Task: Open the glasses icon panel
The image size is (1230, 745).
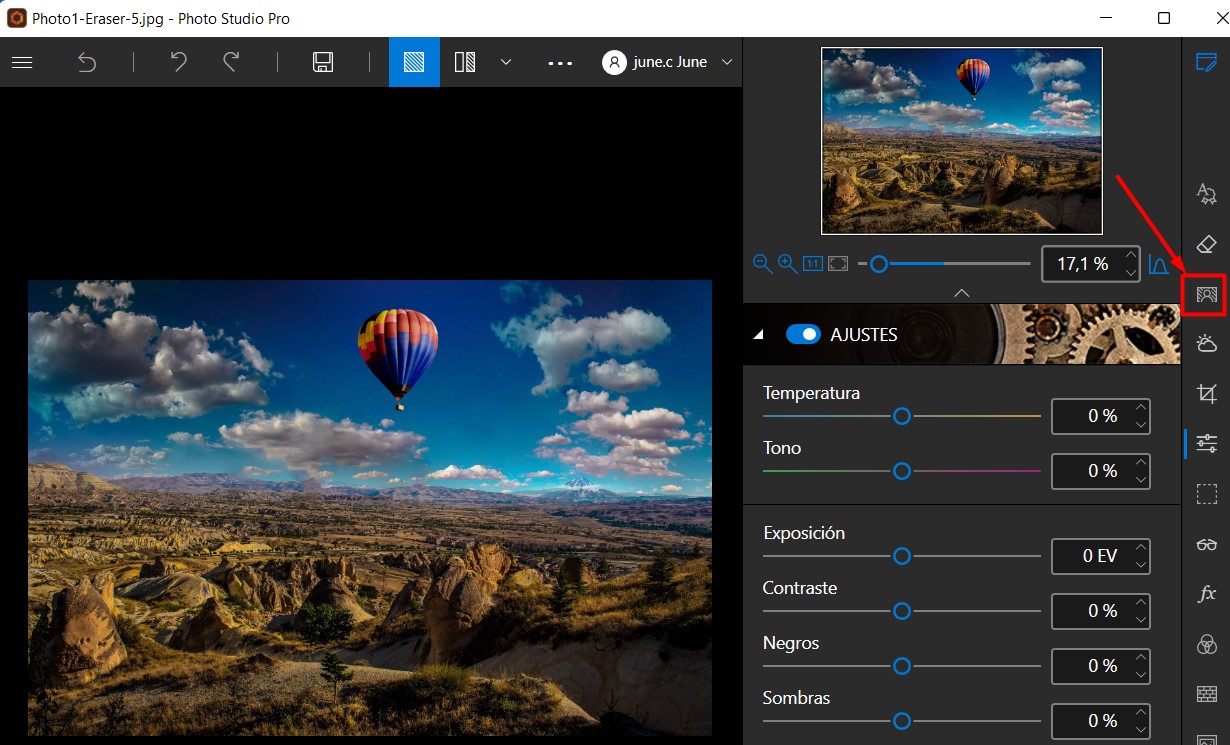Action: [1206, 544]
